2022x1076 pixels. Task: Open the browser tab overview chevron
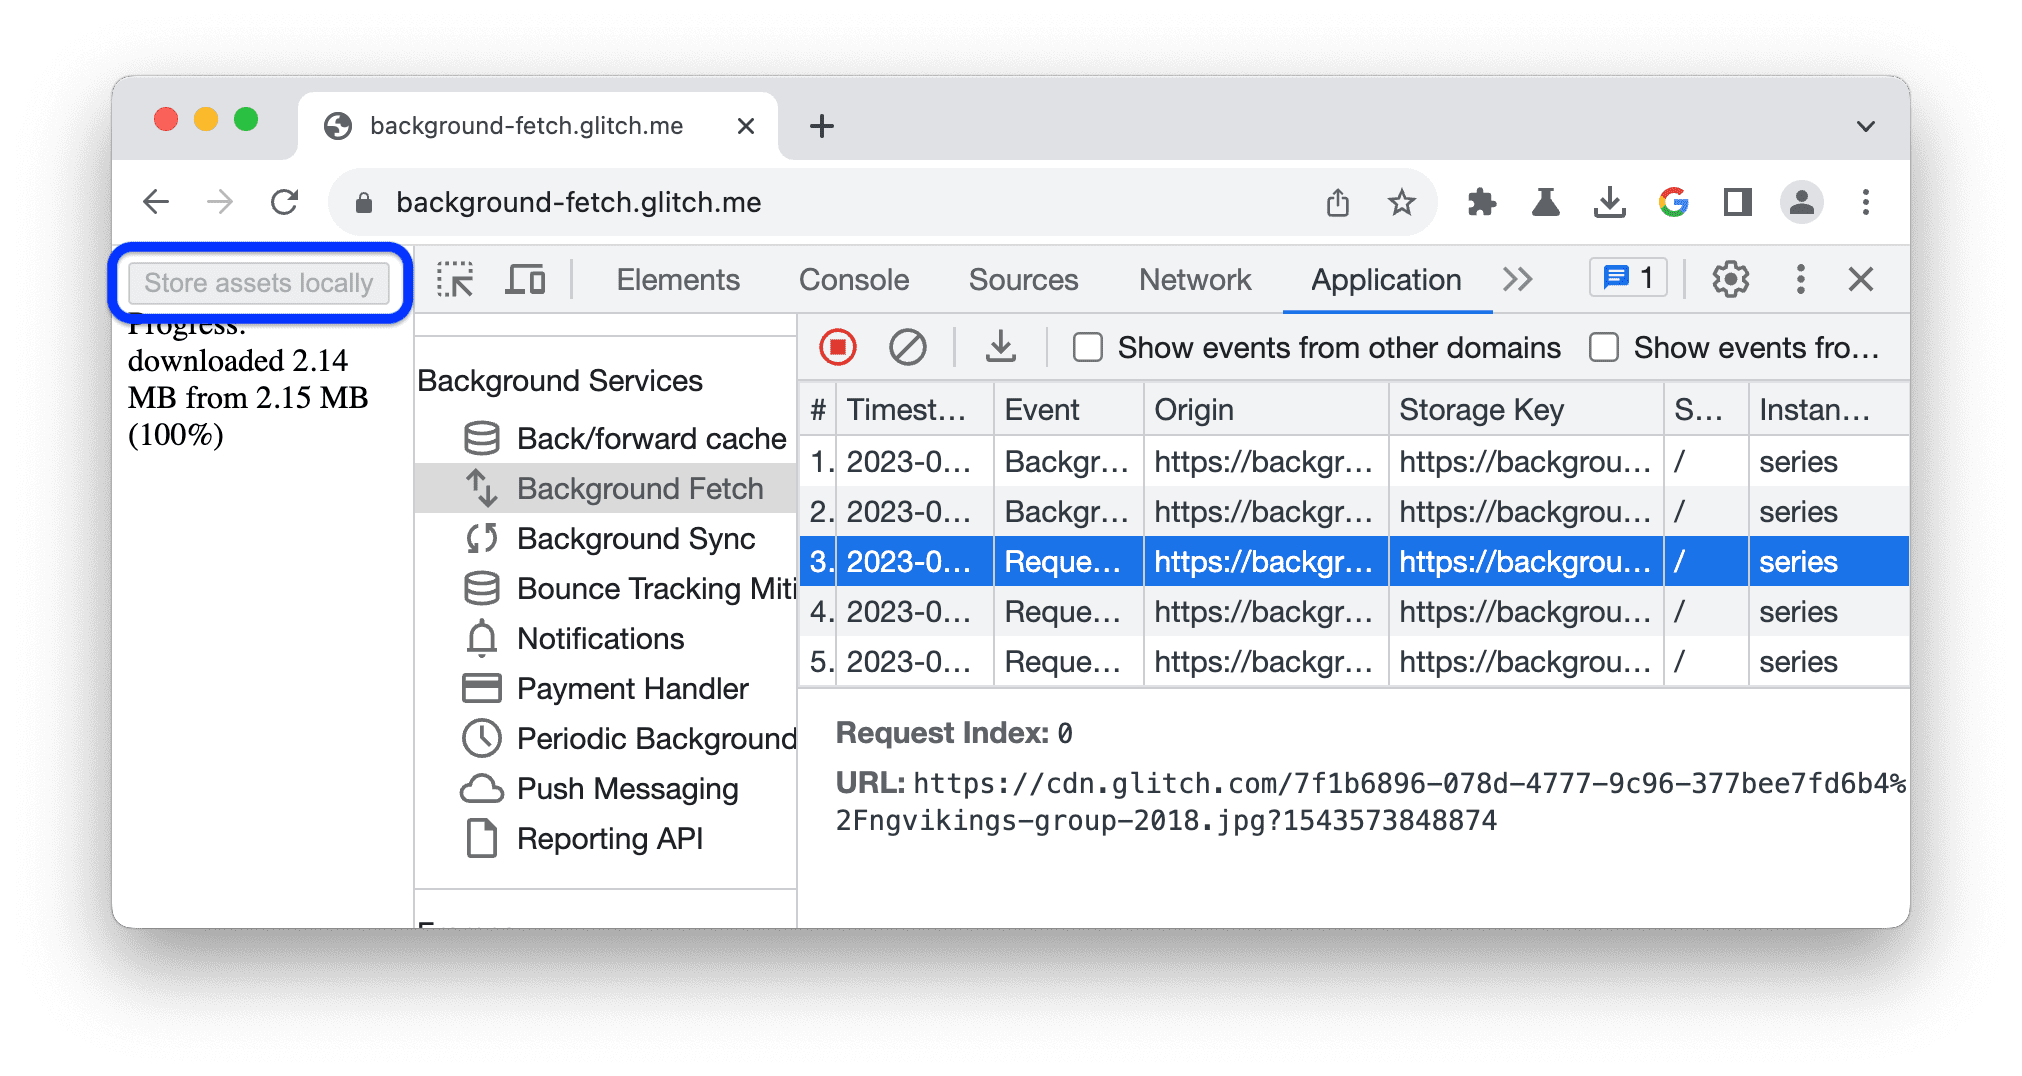(x=1865, y=125)
